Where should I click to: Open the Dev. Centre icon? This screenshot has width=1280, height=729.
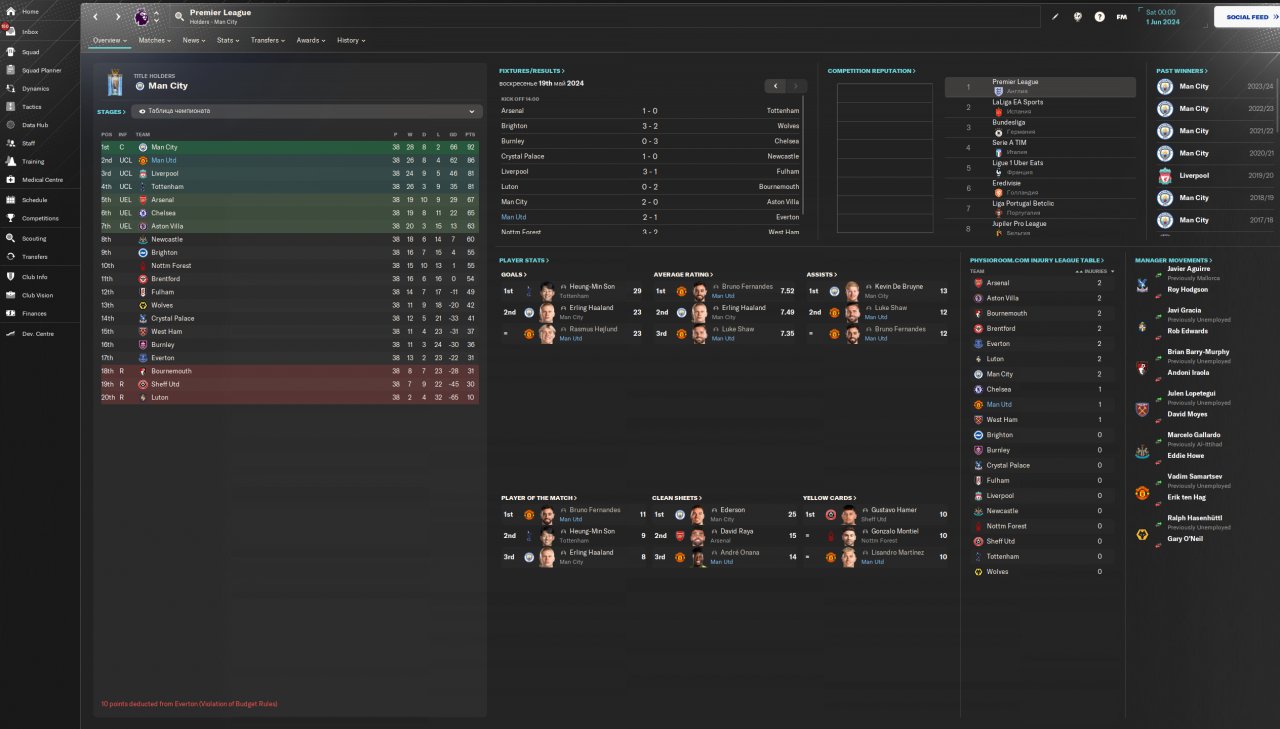click(x=10, y=334)
